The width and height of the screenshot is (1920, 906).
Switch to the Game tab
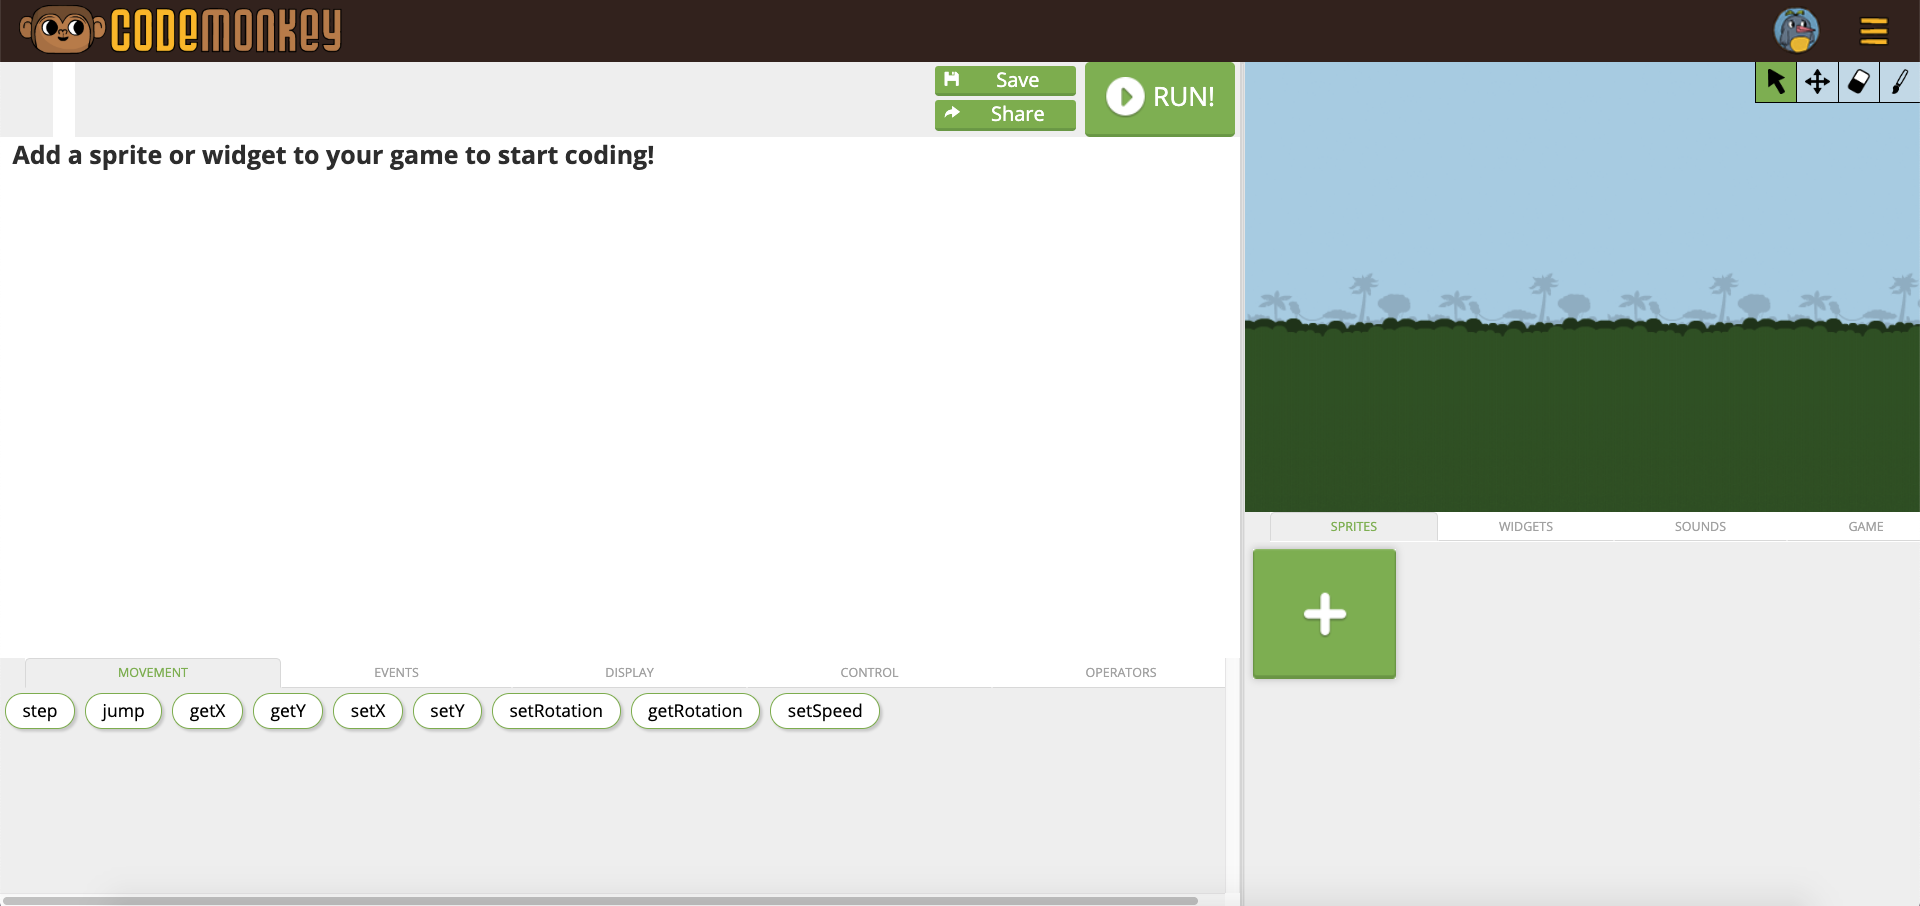point(1865,527)
